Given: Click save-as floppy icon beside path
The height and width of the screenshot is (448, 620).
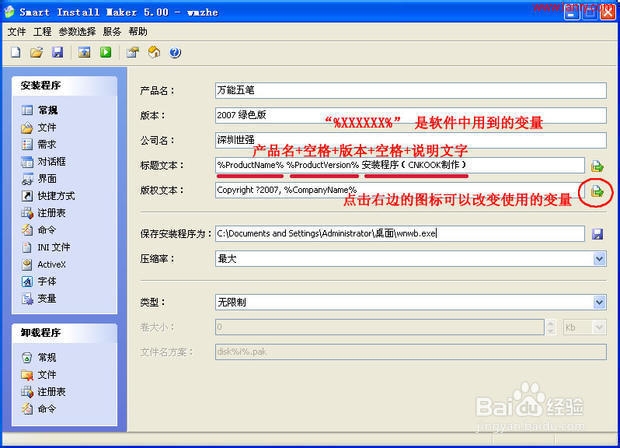Looking at the screenshot, I should tap(597, 234).
